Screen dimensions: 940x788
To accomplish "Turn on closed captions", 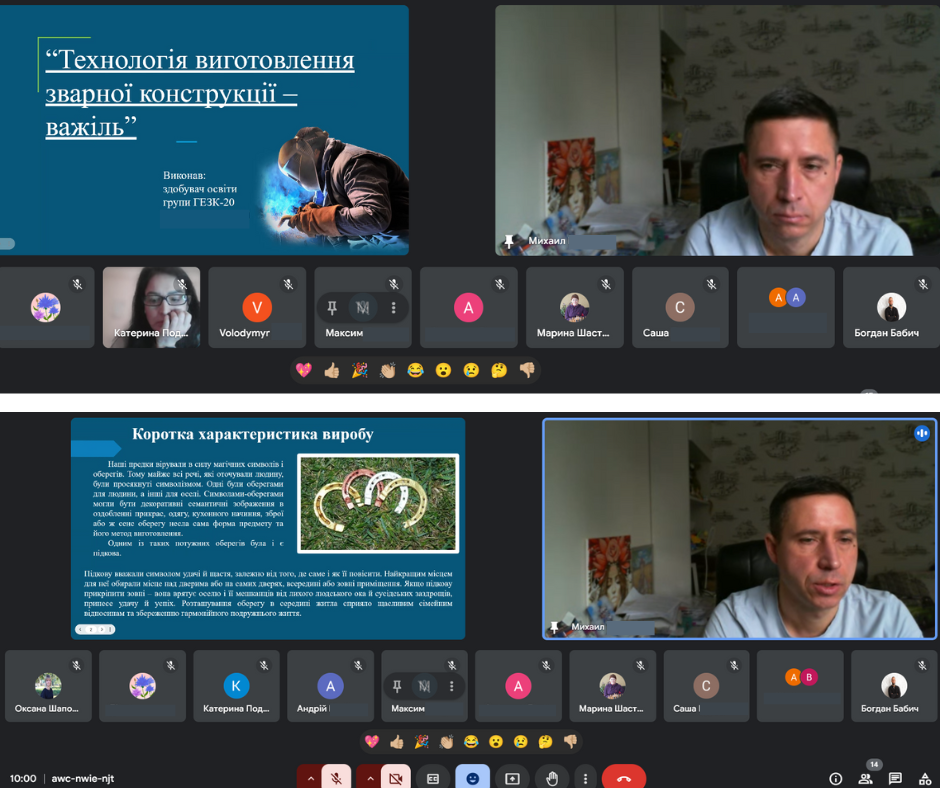I will click(433, 778).
